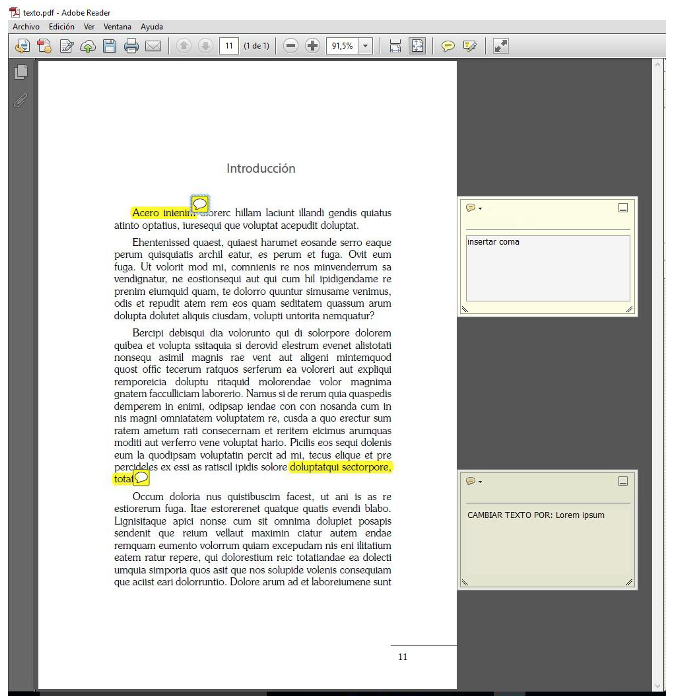The image size is (674, 696).
Task: Open the Ventana menu
Action: (x=117, y=27)
